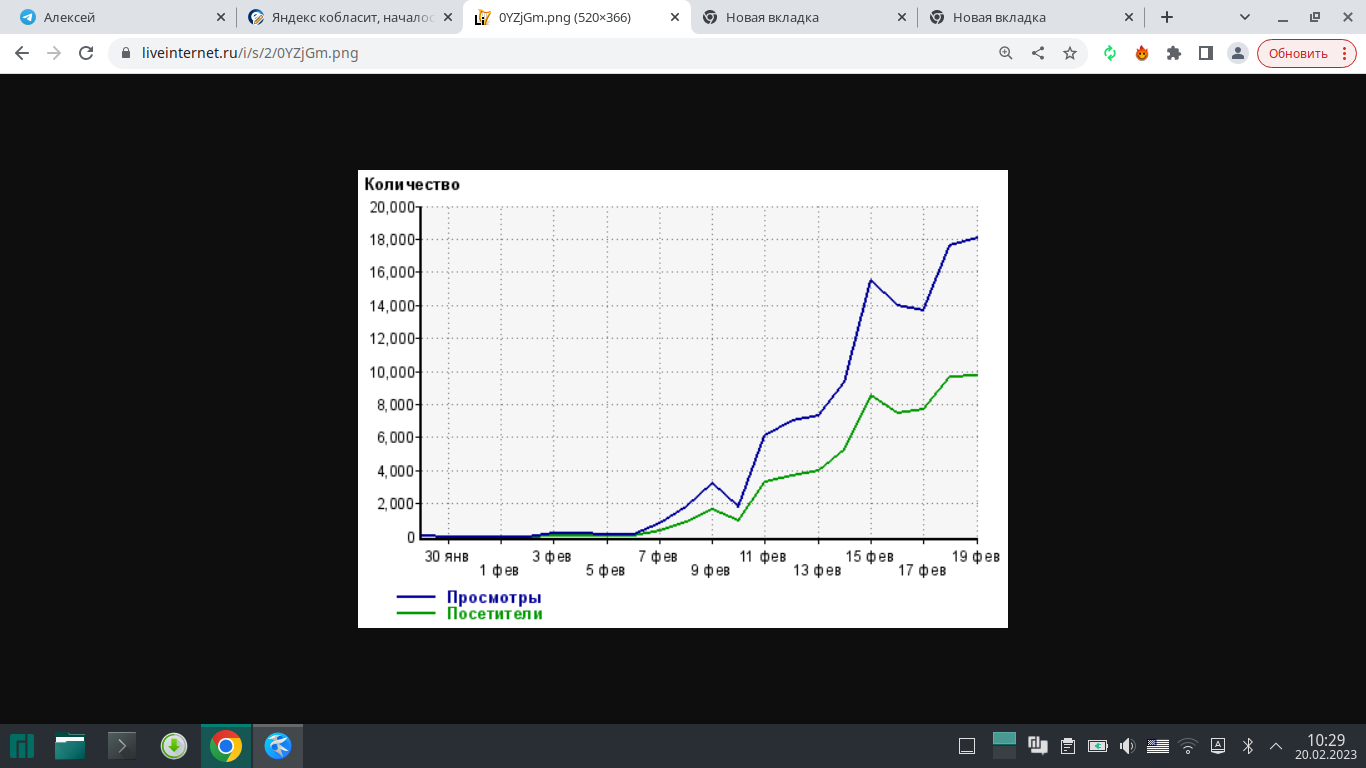Expand hidden system tray icons
The height and width of the screenshot is (768, 1366).
1276,746
